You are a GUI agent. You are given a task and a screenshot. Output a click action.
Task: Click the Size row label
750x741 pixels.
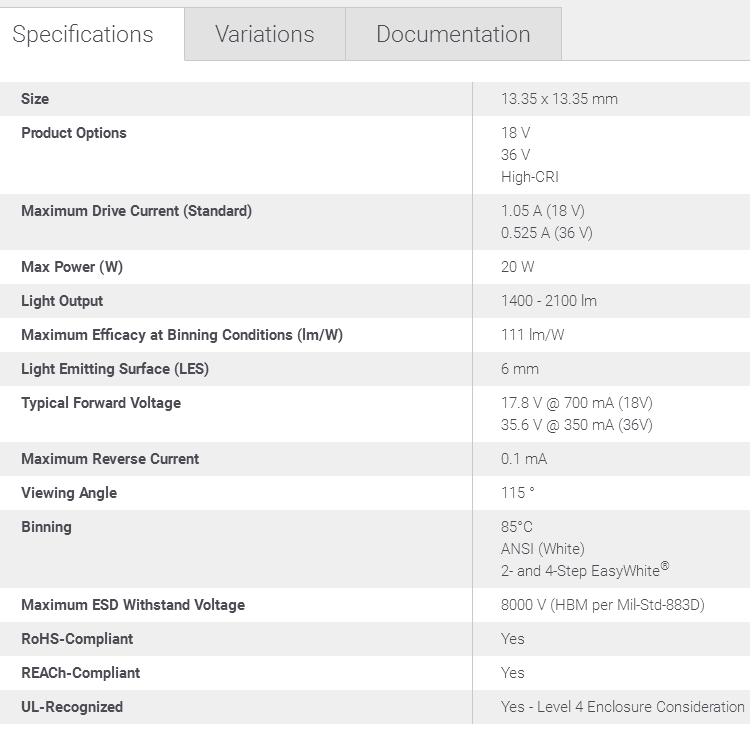[35, 99]
